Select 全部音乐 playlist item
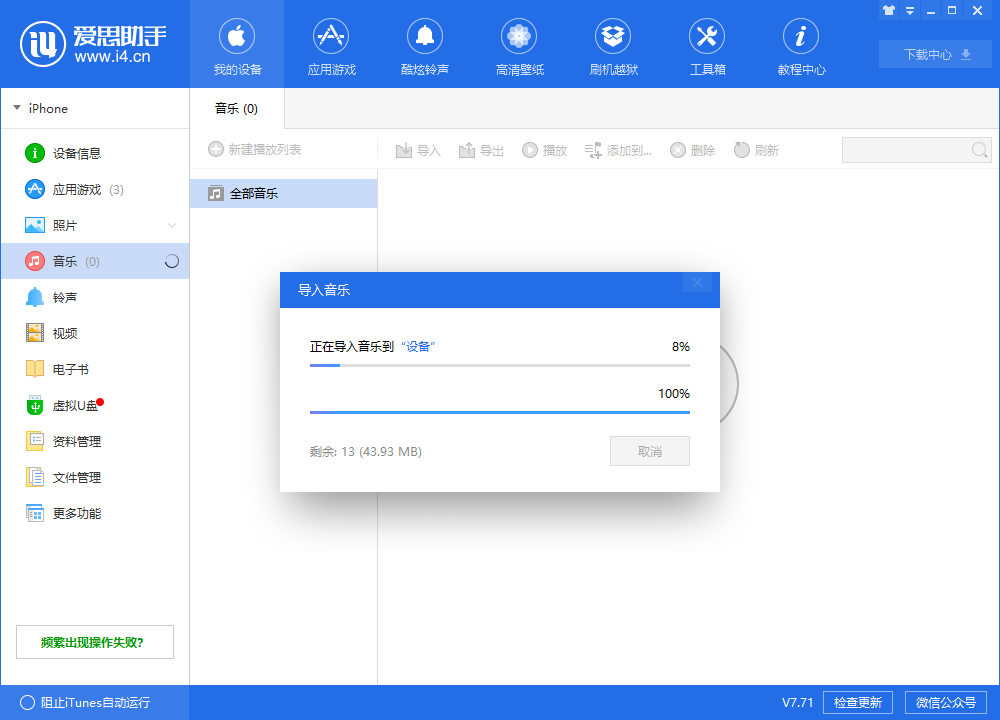This screenshot has width=1000, height=720. (283, 194)
